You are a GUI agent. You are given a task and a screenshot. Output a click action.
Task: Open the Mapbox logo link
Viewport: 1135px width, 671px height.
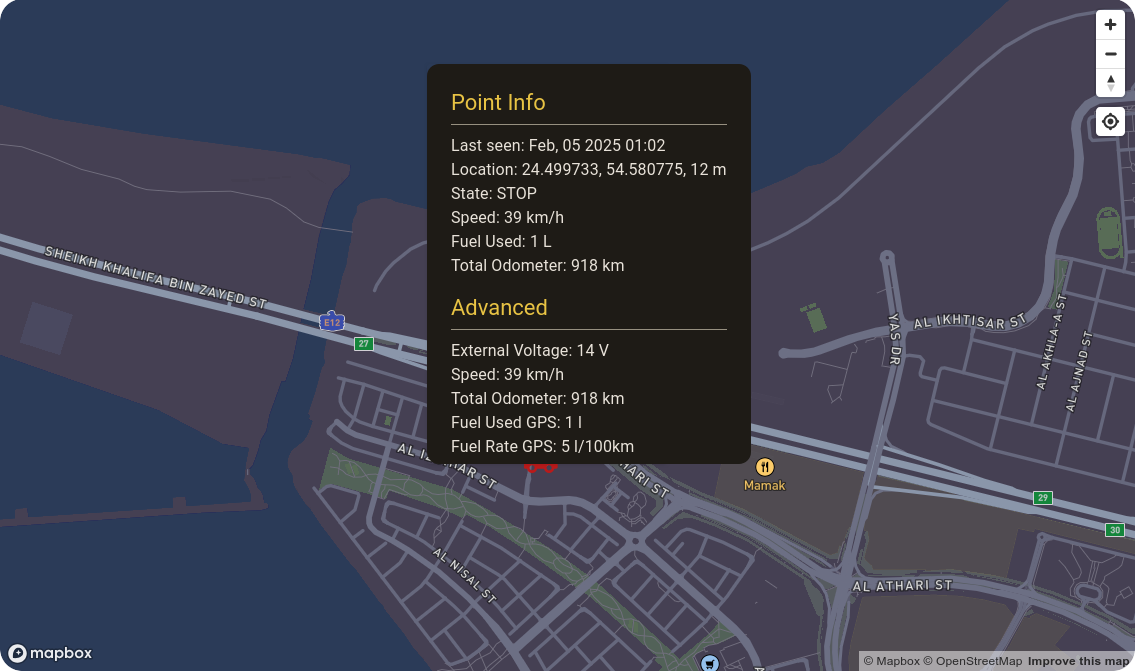click(51, 653)
